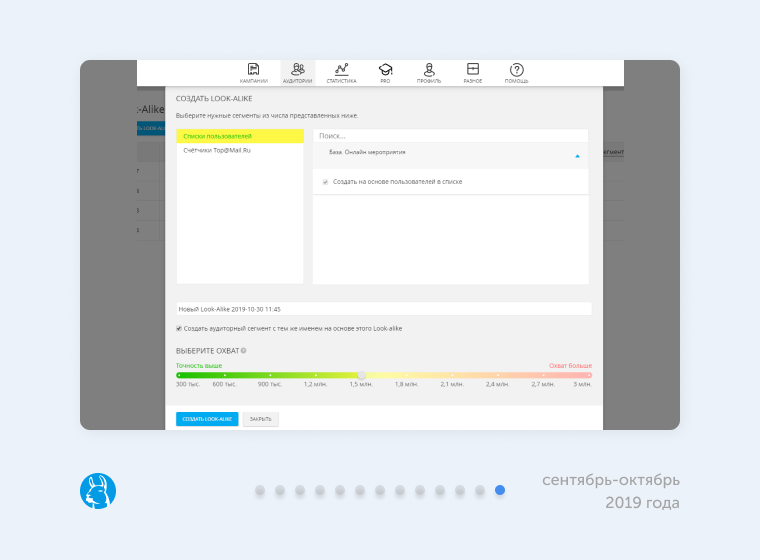Collapse the 'База. Онлайн мероприятия' segment arrow
Viewport: 760px width, 560px height.
click(577, 157)
